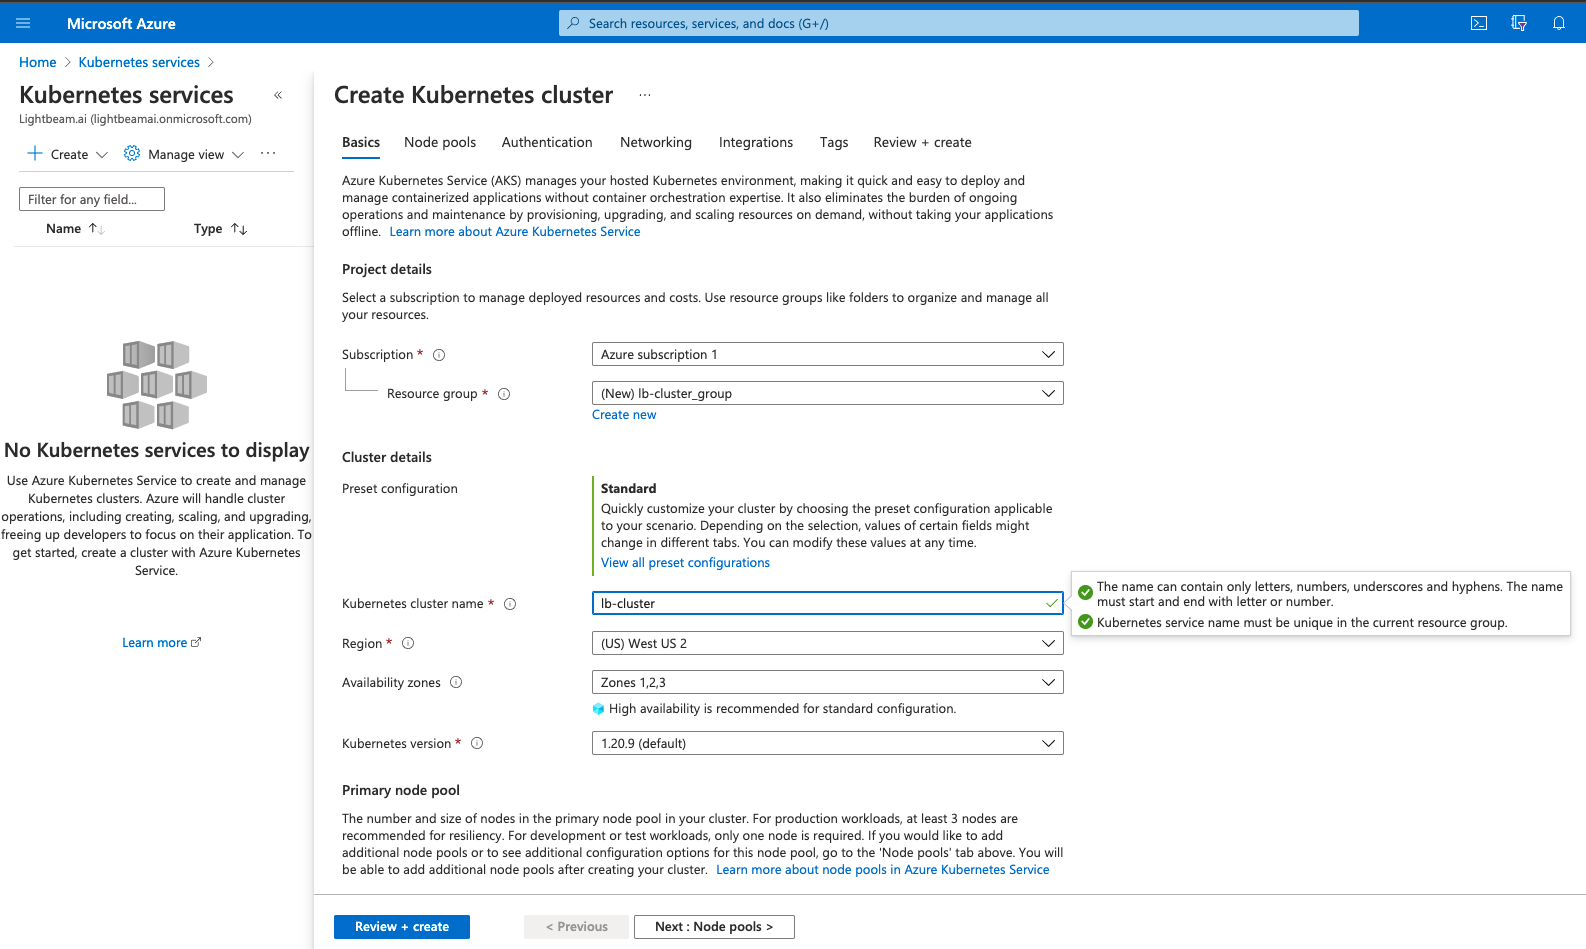This screenshot has width=1586, height=949.
Task: Click the Kubernetes cluster name field
Action: pos(828,603)
